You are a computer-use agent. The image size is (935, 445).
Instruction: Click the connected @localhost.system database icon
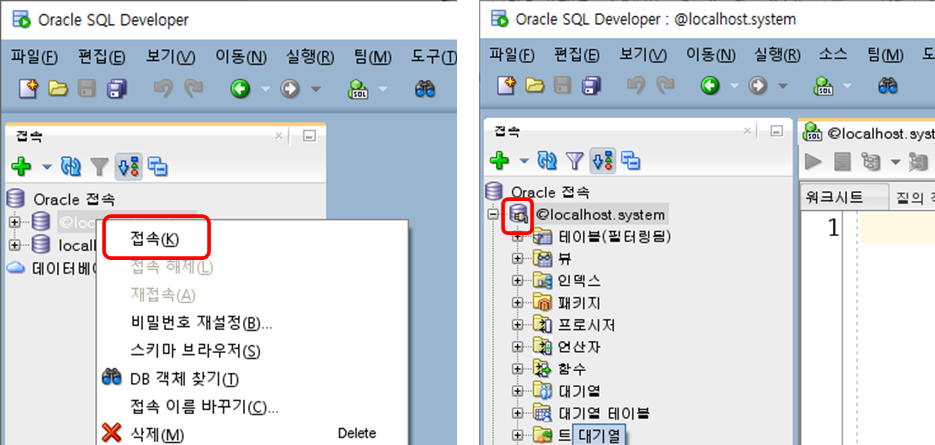pyautogui.click(x=519, y=213)
